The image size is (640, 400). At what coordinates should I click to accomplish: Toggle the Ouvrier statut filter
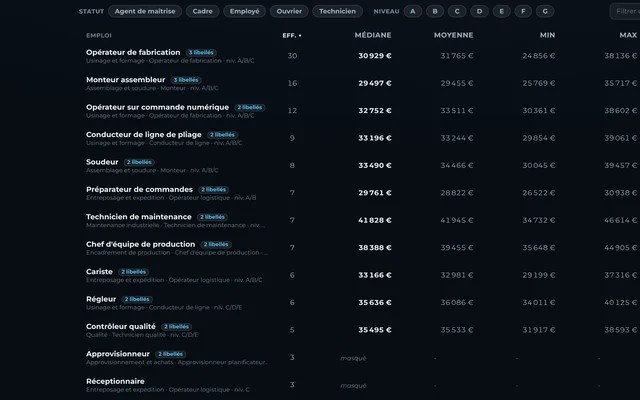click(x=289, y=11)
